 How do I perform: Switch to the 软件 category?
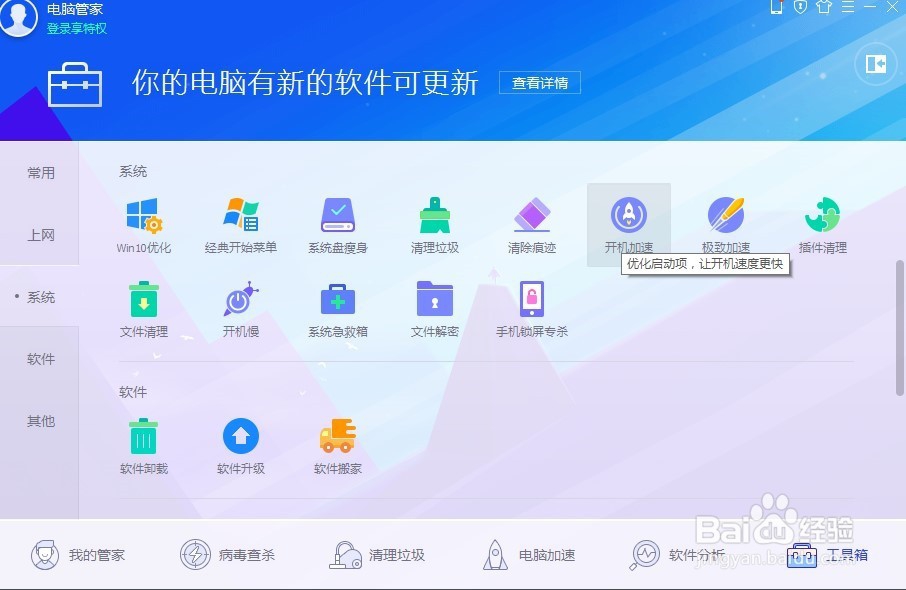pos(41,359)
